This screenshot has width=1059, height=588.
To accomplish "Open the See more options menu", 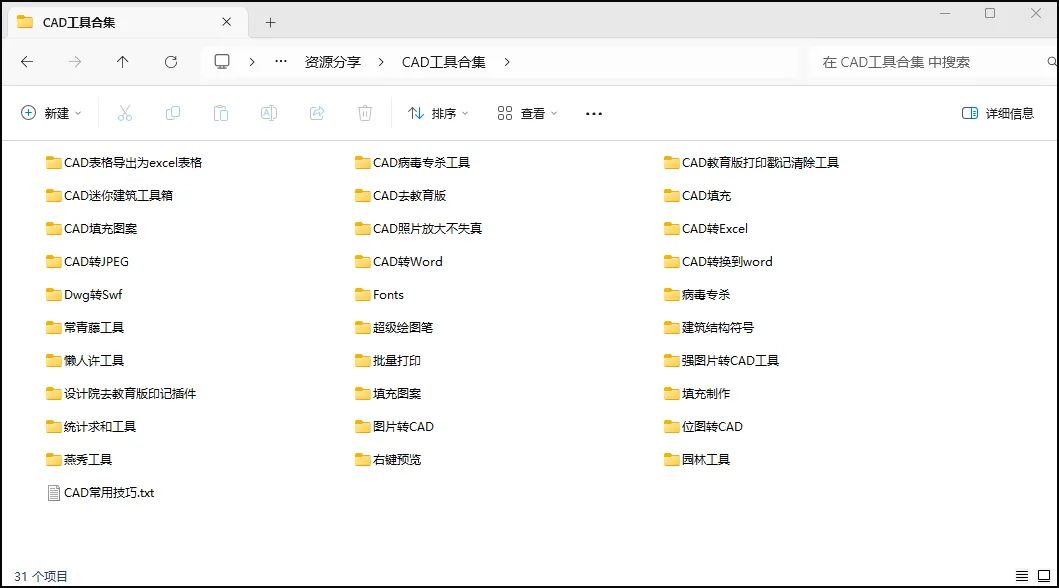I will (594, 113).
